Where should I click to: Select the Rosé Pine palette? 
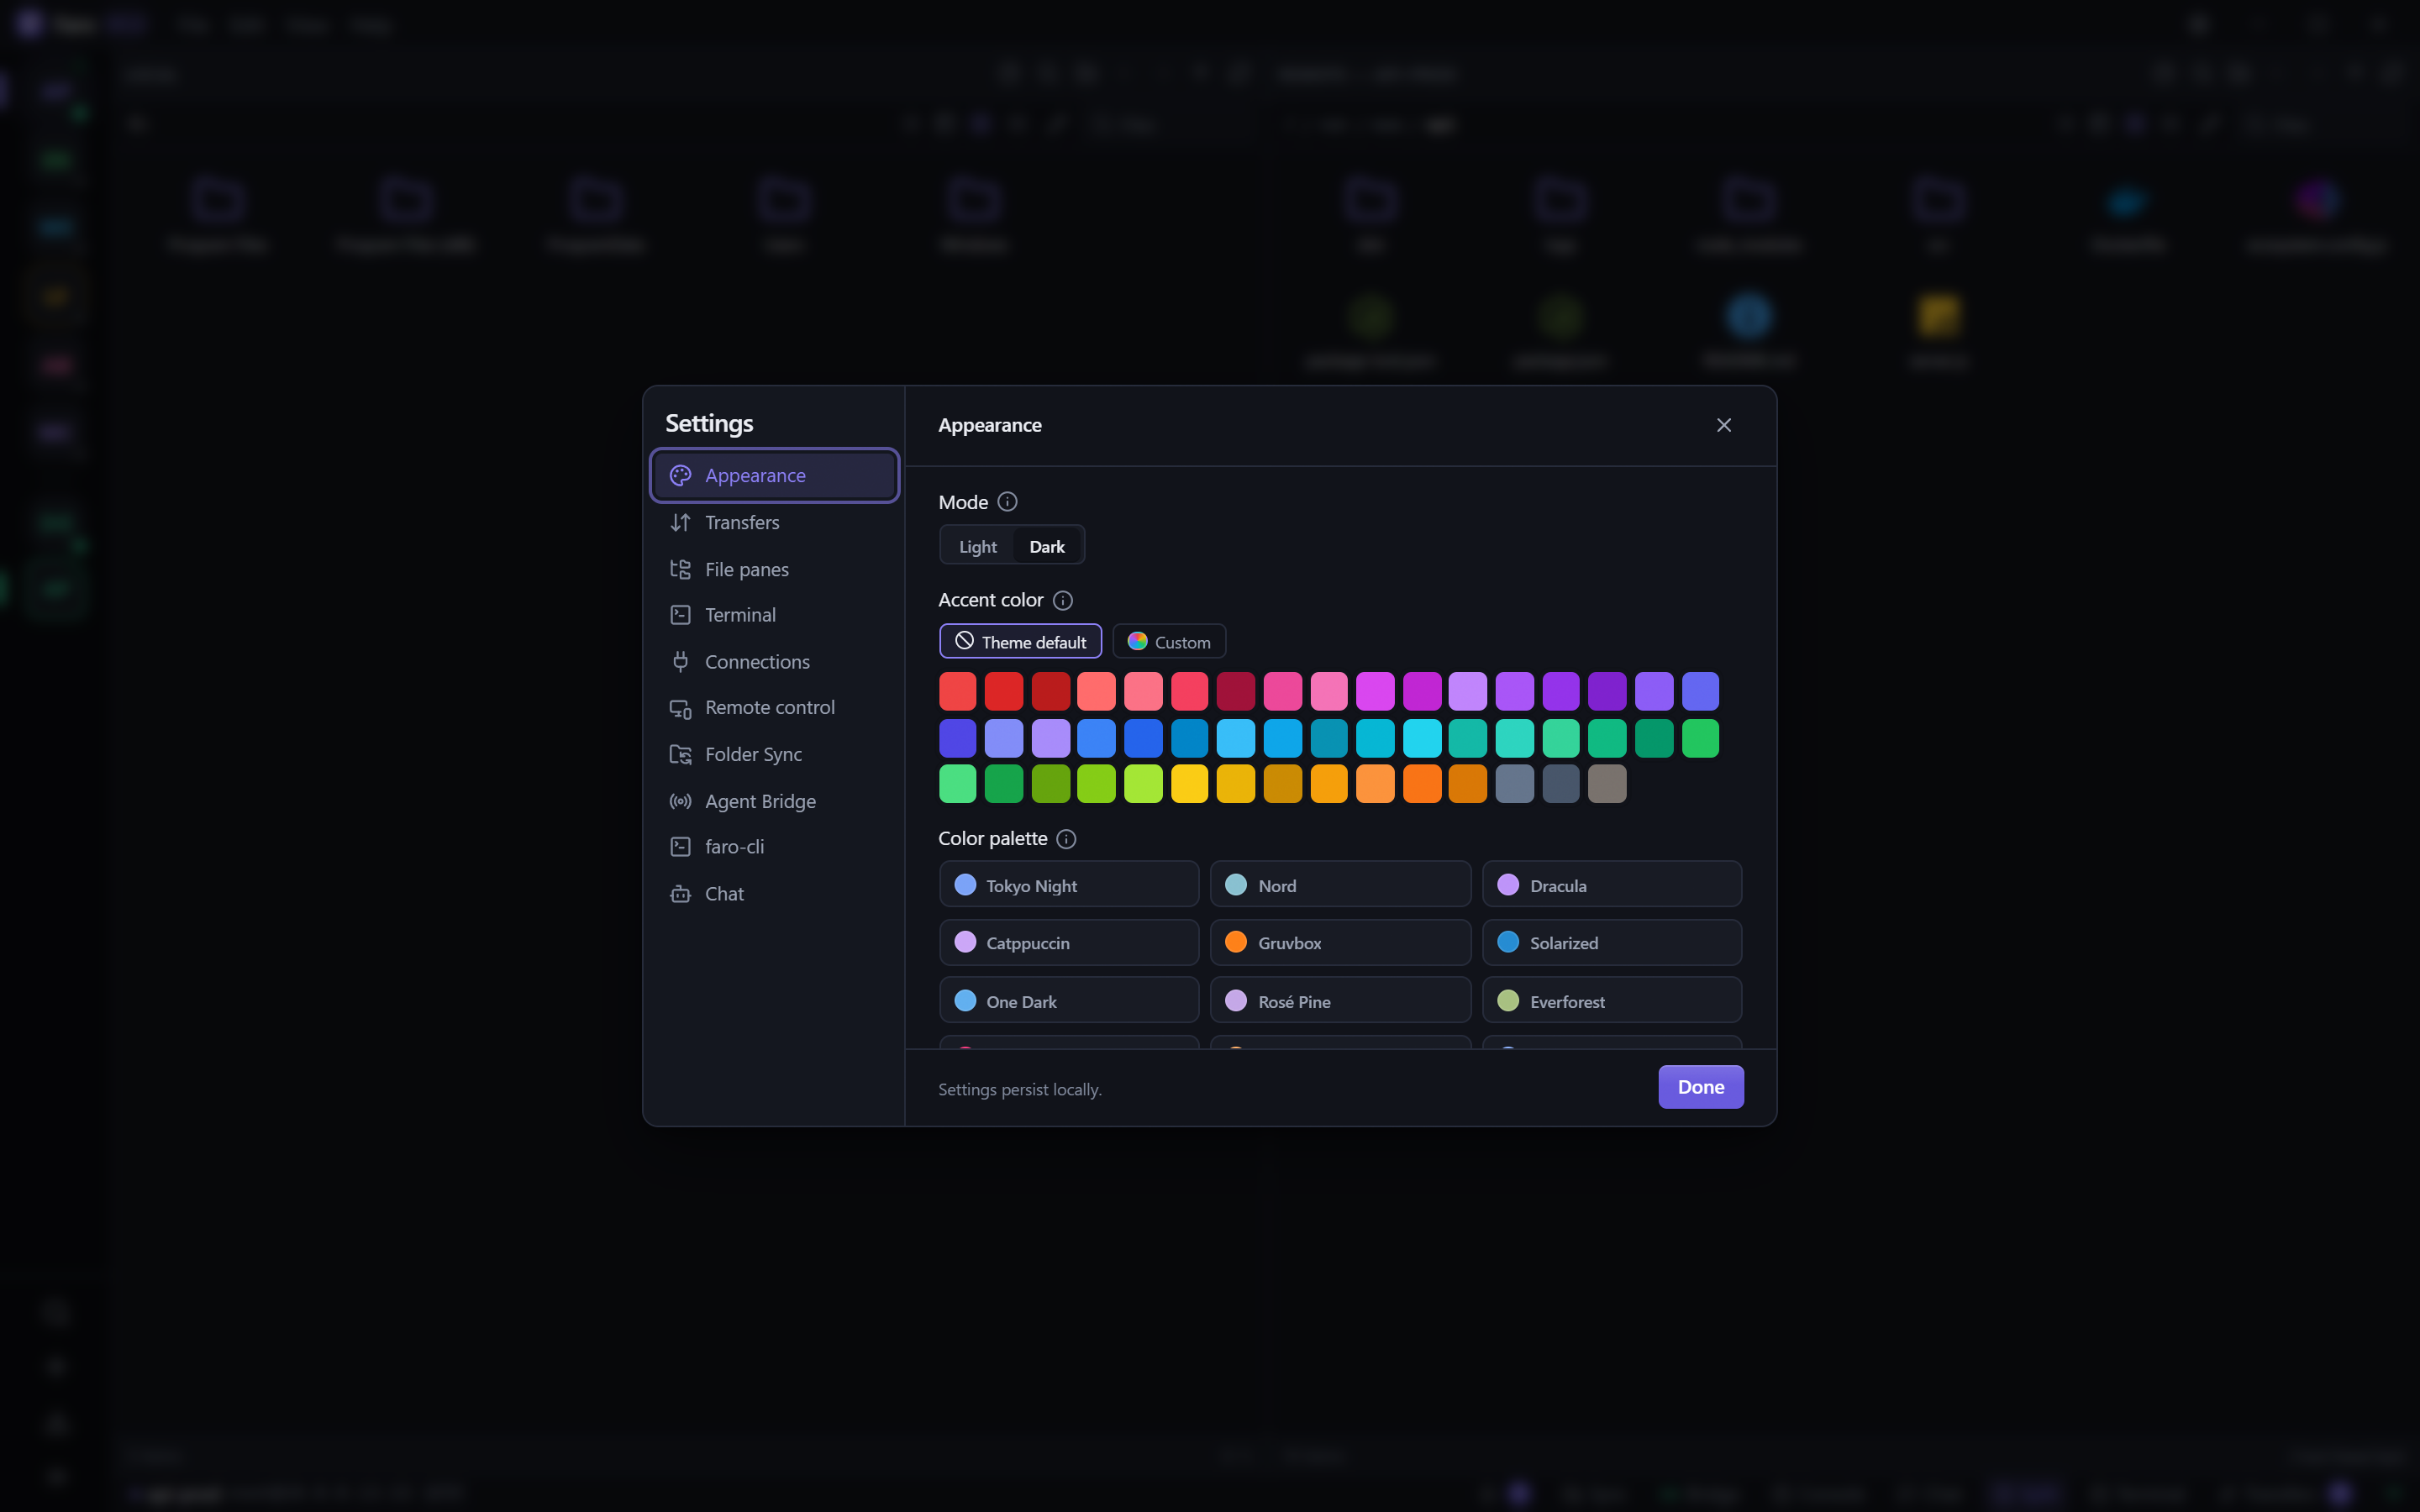click(x=1340, y=1001)
